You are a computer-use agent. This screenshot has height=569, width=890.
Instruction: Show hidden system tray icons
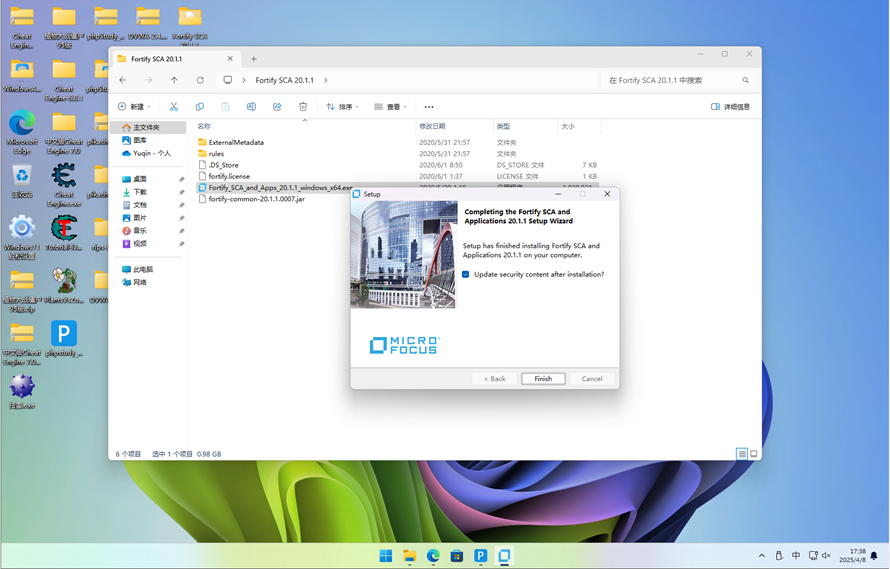(x=762, y=555)
